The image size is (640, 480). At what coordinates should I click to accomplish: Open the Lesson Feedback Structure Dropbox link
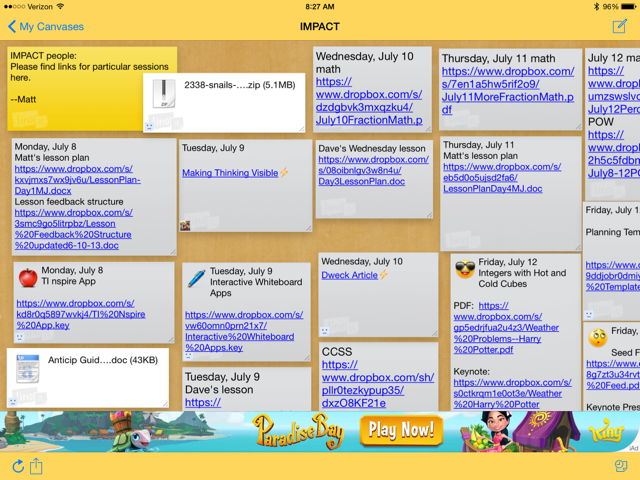(73, 229)
